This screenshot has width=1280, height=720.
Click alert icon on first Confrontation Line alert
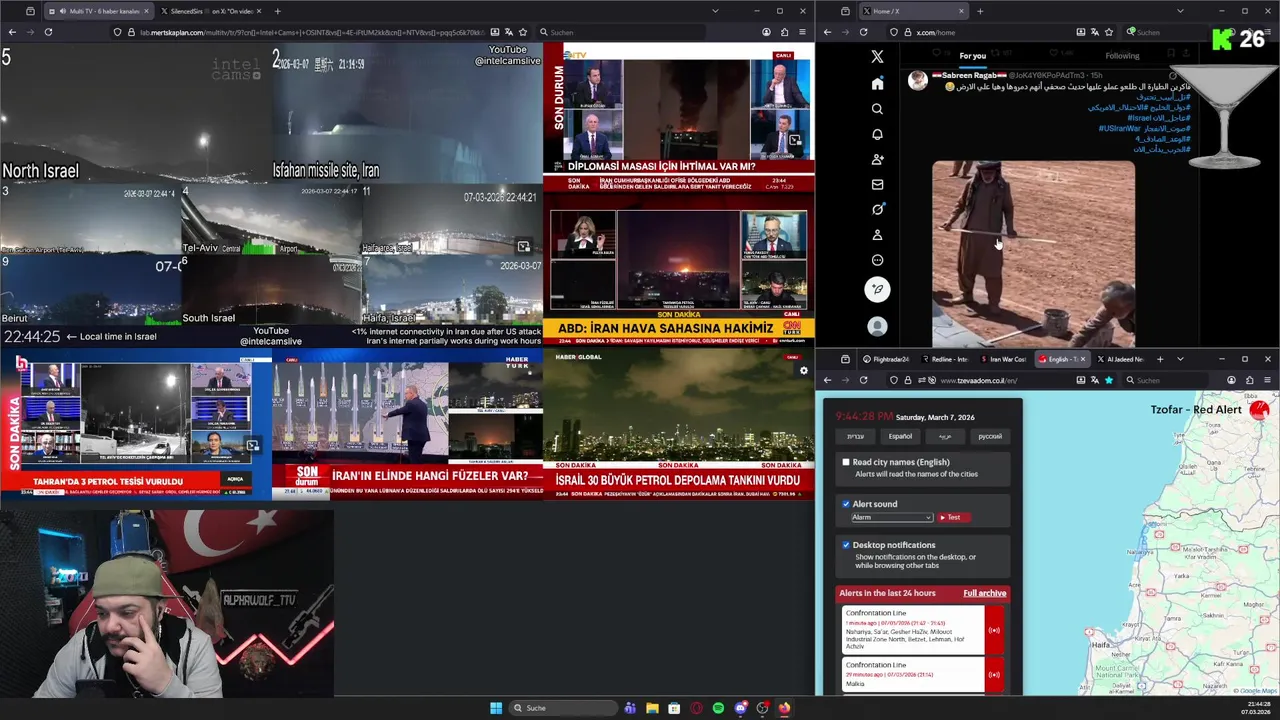[x=994, y=630]
